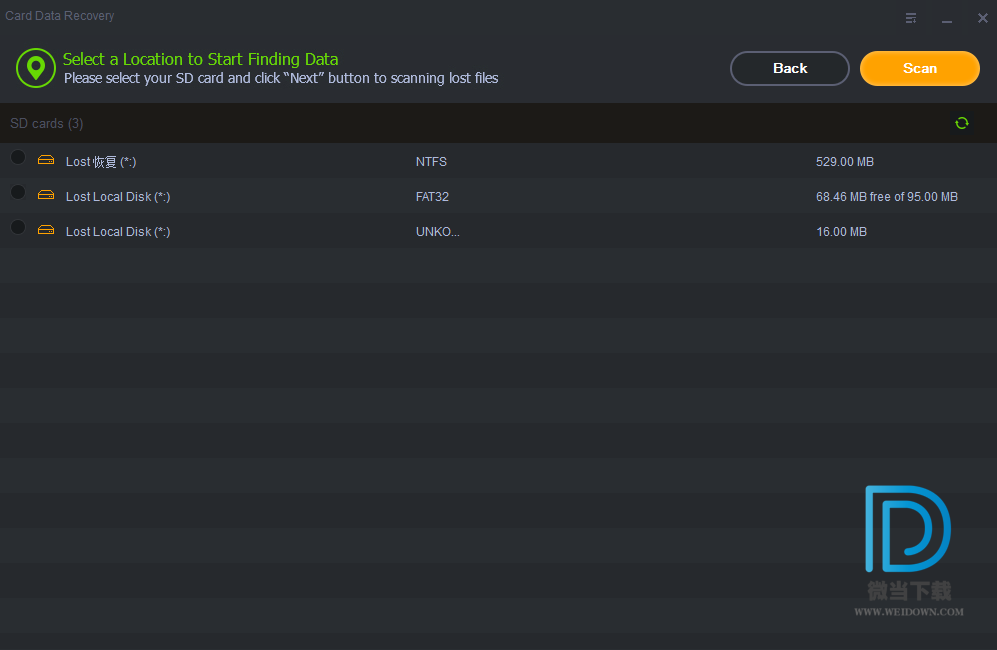Click the 68.46 MB free of 95.00 MB text
997x650 pixels.
tap(886, 197)
